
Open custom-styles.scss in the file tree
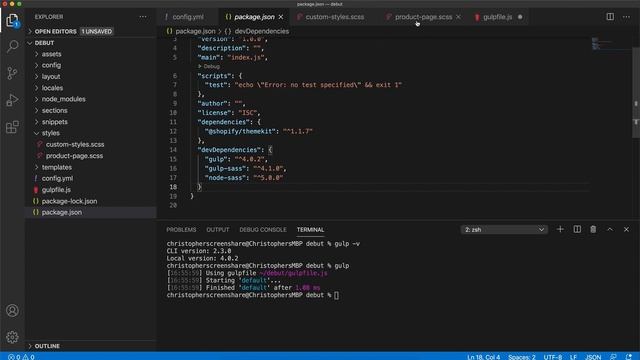coord(75,144)
